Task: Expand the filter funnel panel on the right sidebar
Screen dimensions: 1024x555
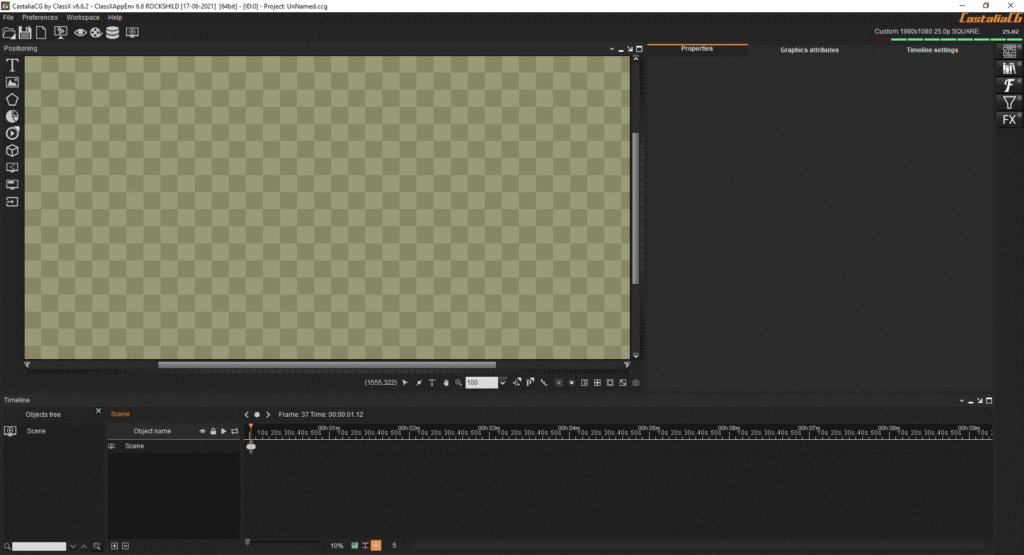Action: point(1009,103)
